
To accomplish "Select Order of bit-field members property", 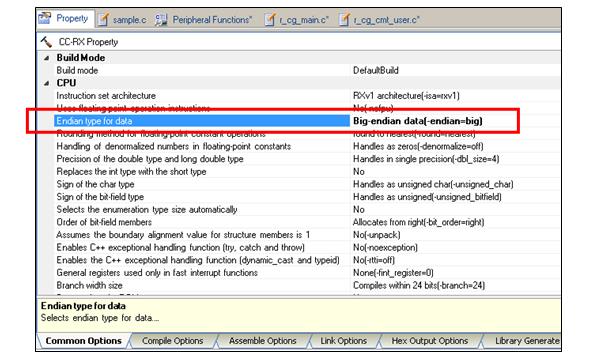I will (x=104, y=222).
